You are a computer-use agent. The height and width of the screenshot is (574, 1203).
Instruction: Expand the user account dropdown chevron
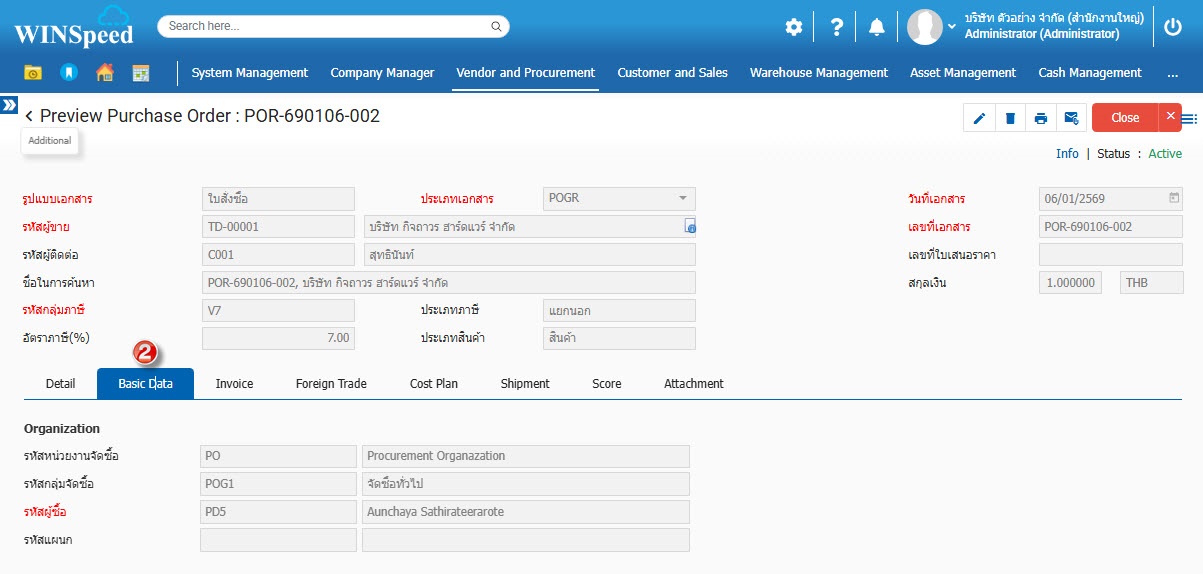pos(952,26)
